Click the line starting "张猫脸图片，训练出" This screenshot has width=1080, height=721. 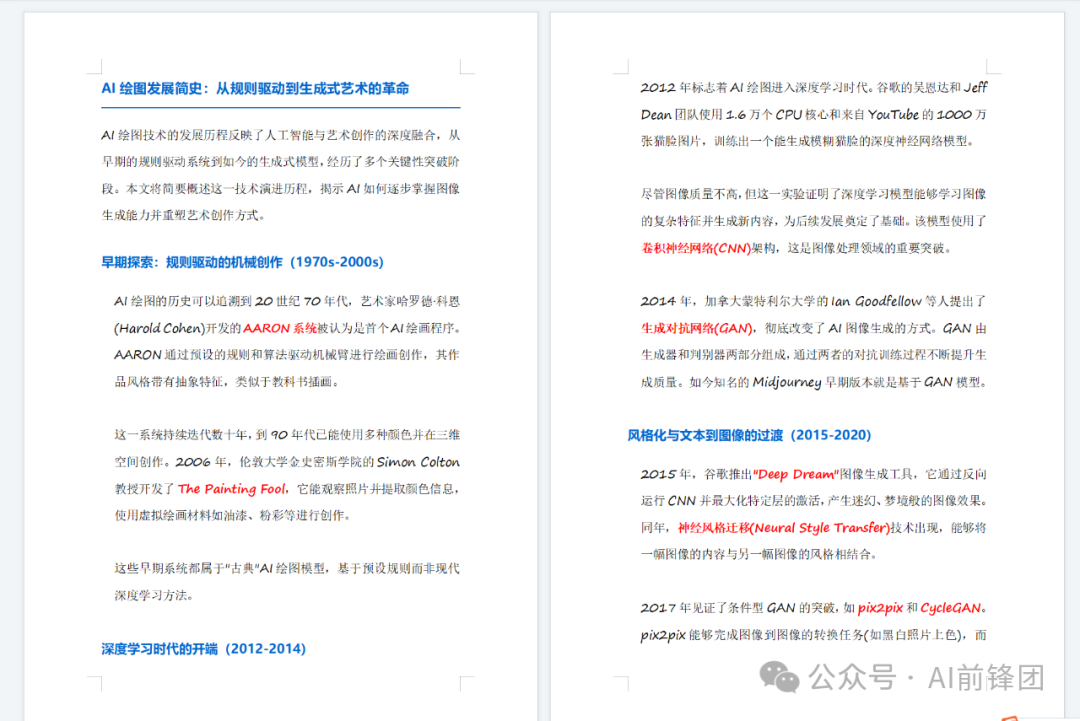[808, 142]
